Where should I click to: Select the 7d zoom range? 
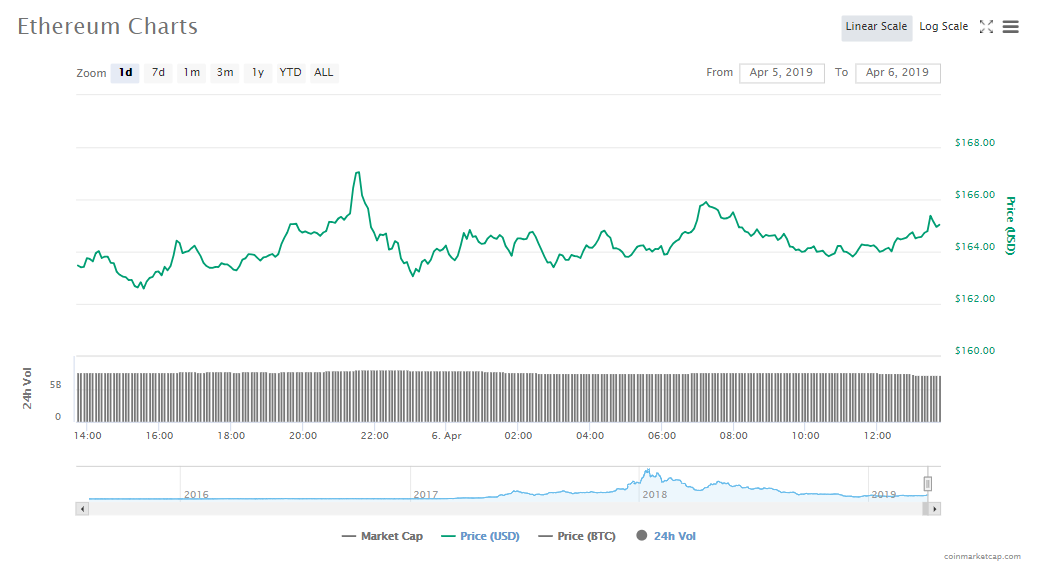[x=158, y=73]
